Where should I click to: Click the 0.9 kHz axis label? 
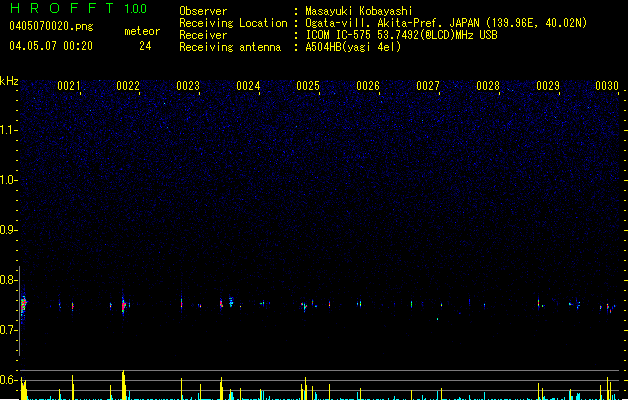tap(8, 230)
